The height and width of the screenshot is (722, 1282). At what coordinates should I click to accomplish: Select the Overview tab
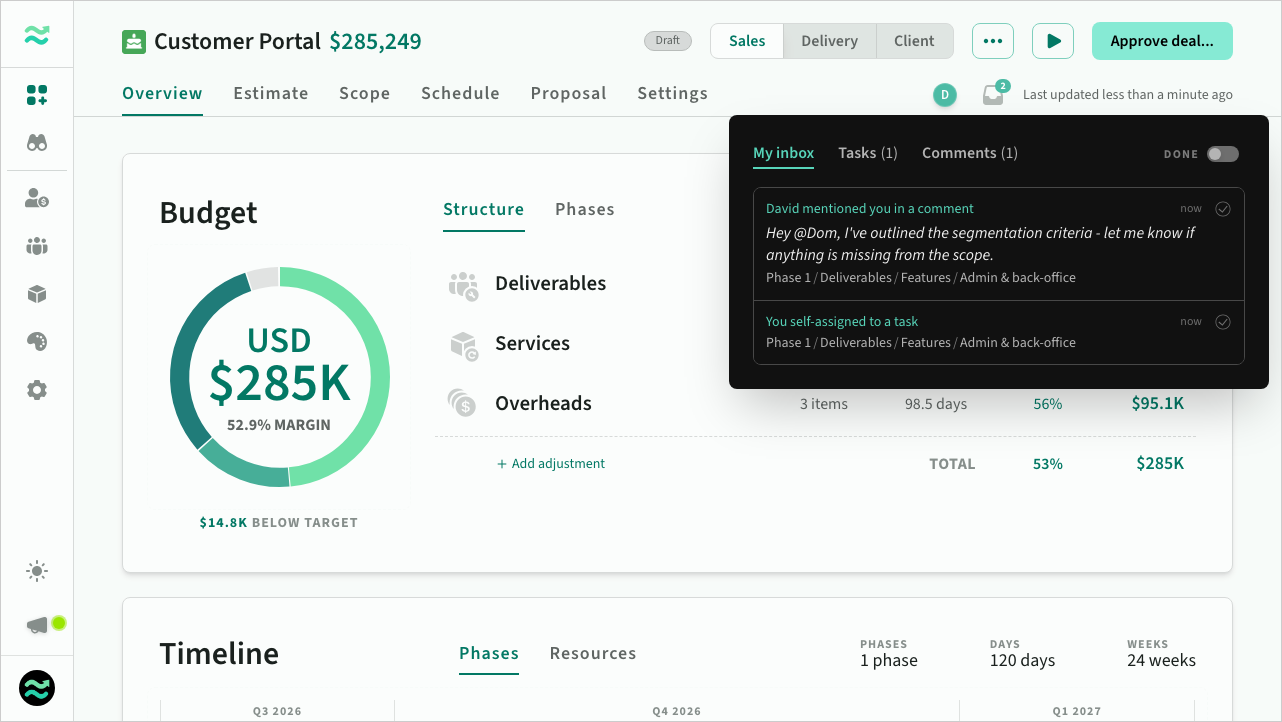pos(162,94)
